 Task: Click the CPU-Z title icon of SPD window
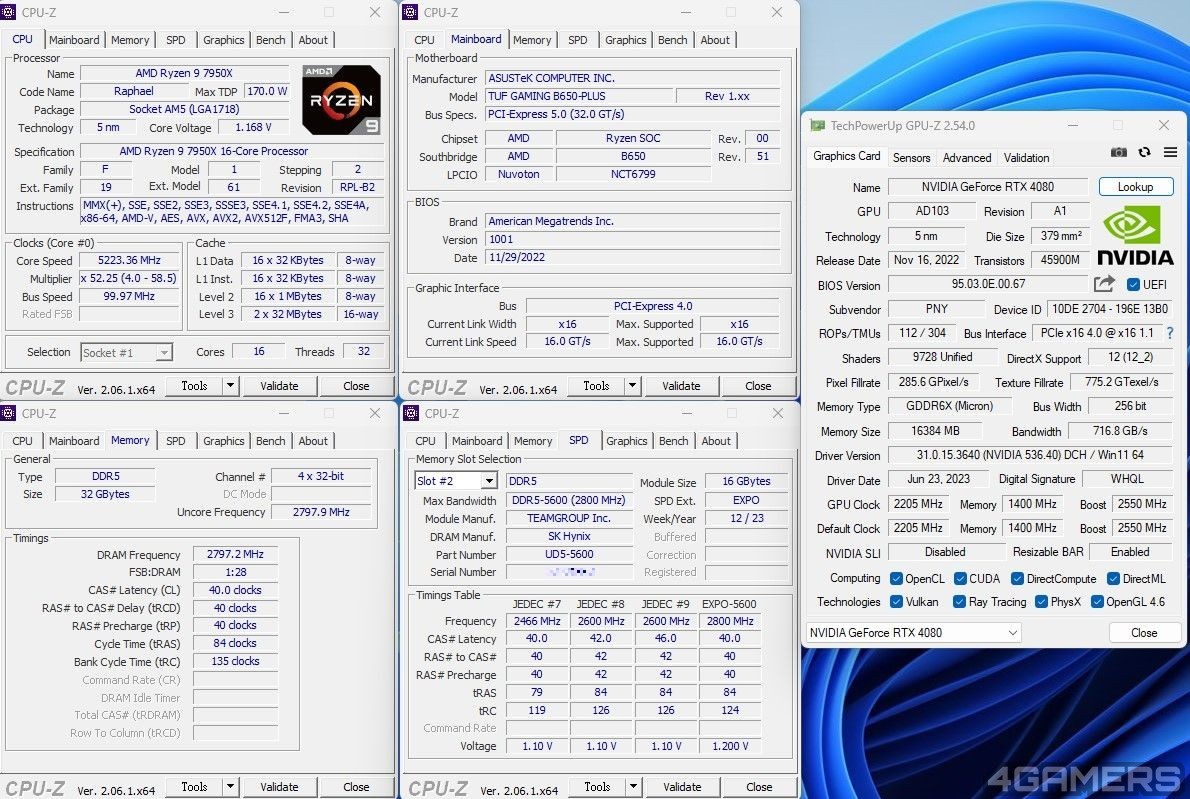pyautogui.click(x=411, y=413)
